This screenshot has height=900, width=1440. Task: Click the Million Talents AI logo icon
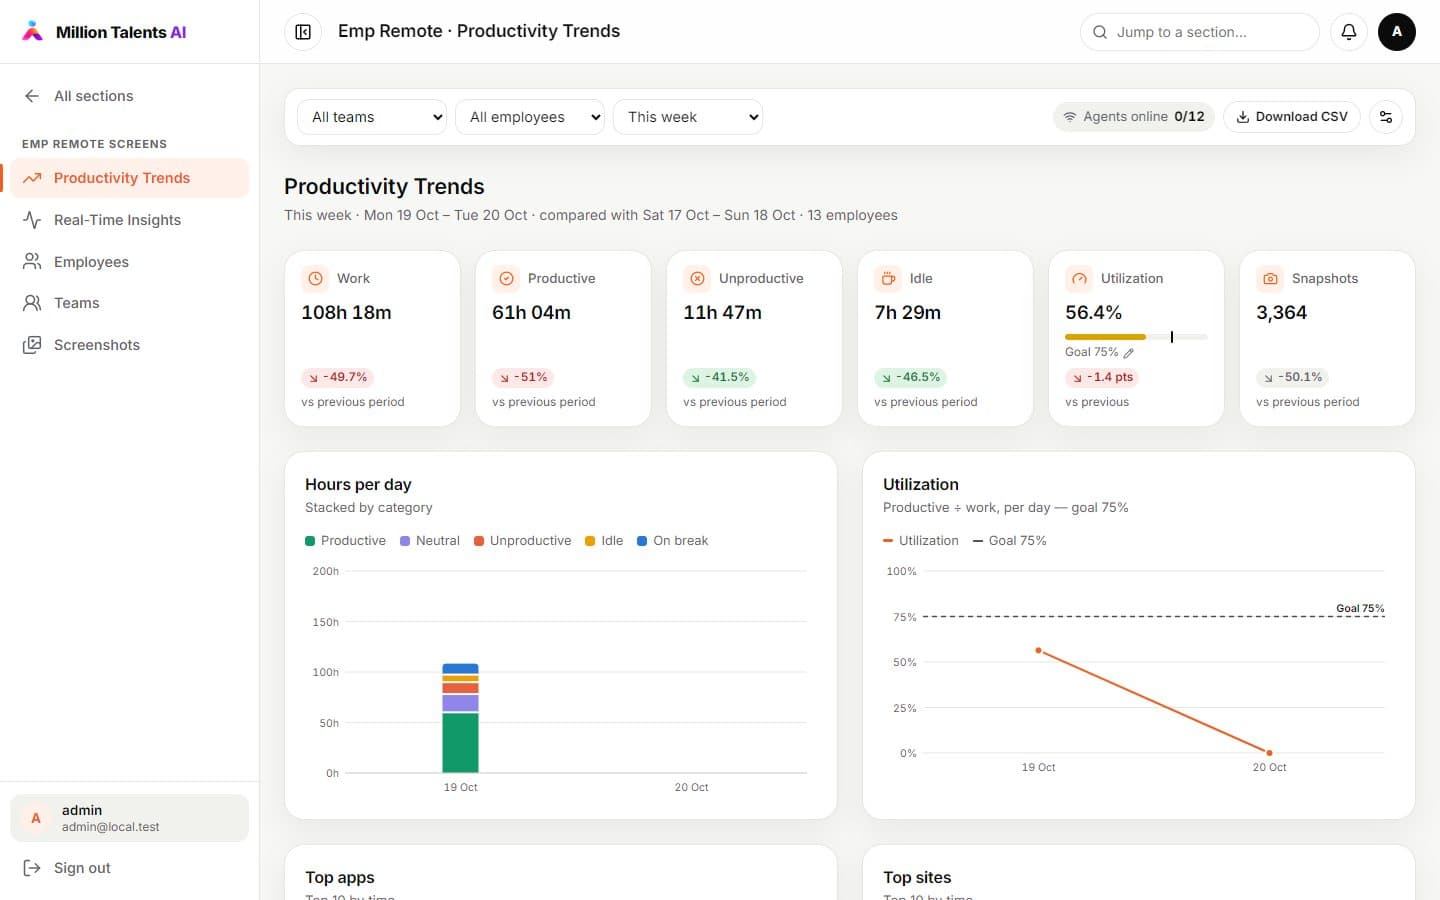(33, 31)
